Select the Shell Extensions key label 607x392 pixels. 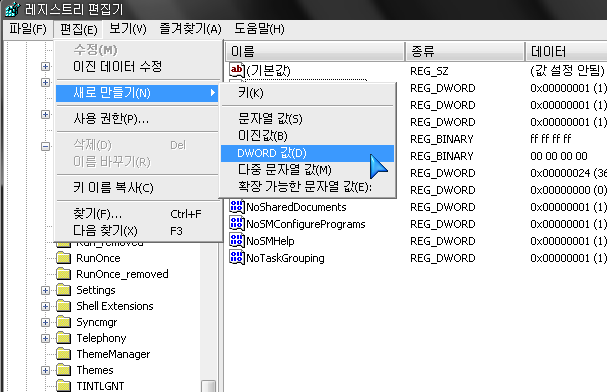115,306
